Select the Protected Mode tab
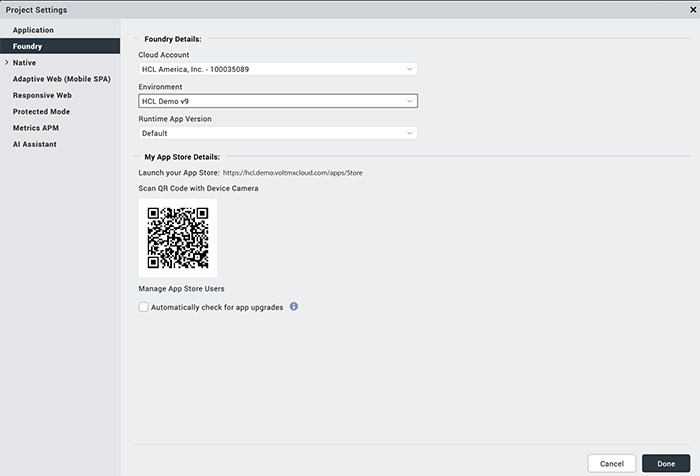 point(41,112)
